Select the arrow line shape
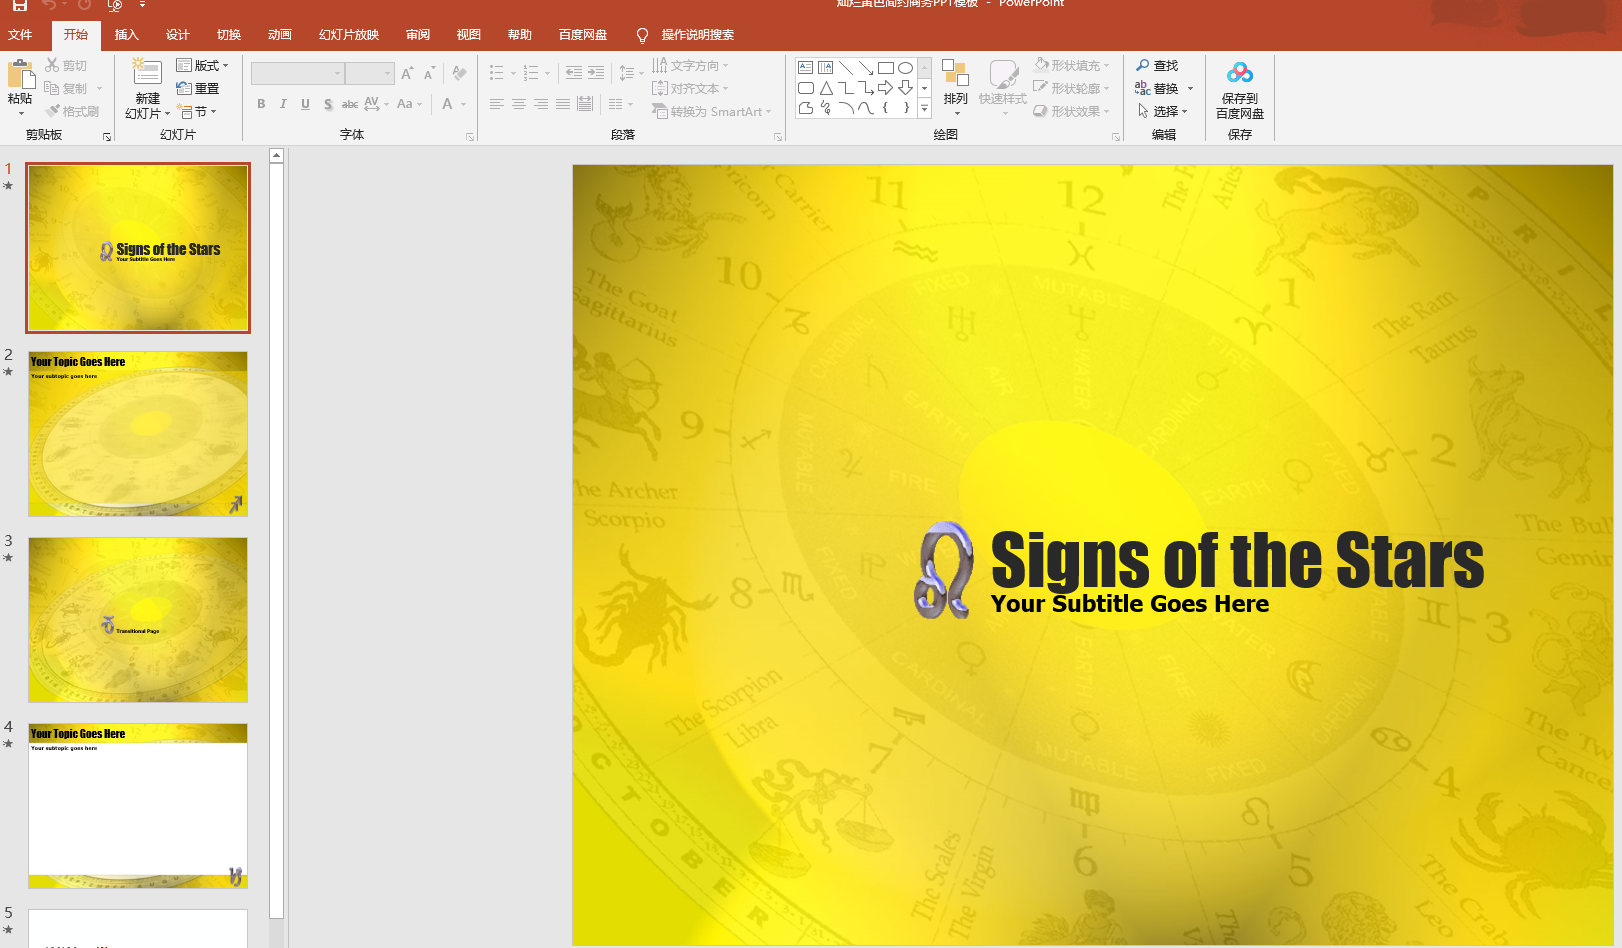1622x948 pixels. point(866,68)
